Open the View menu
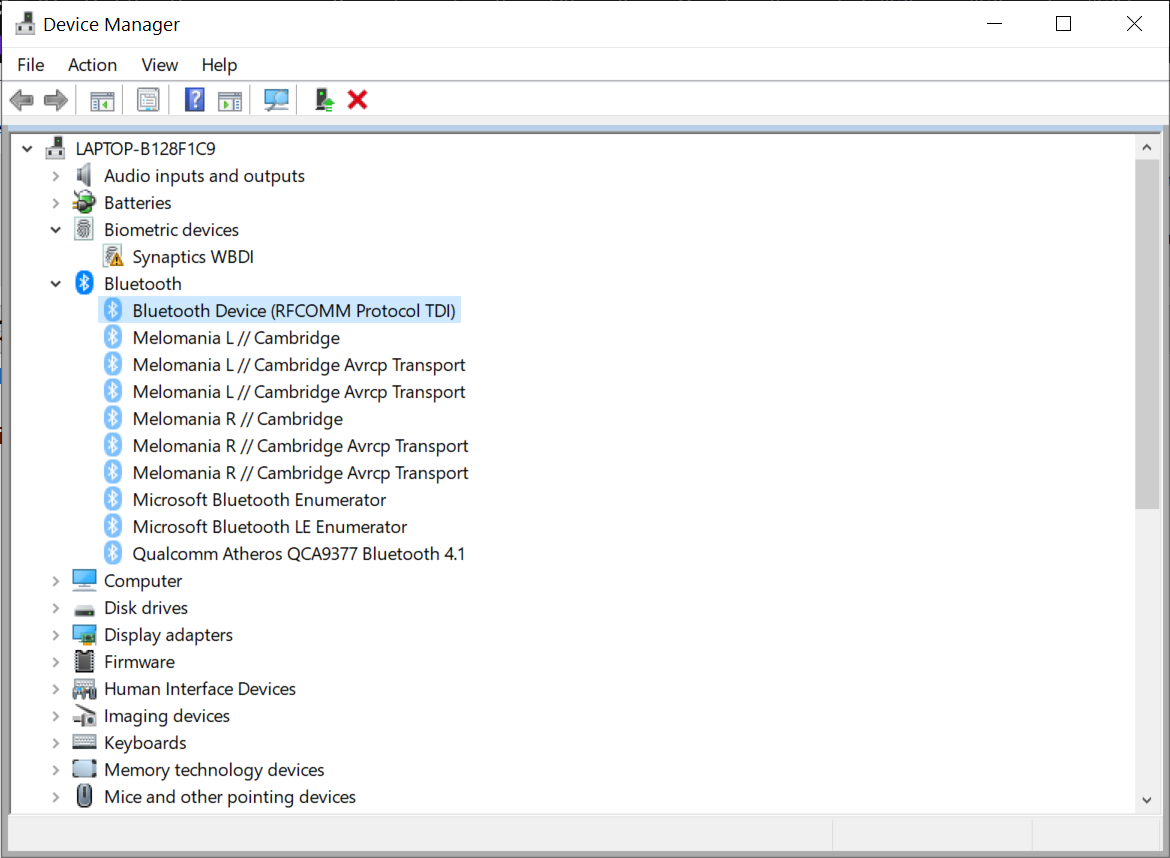Image resolution: width=1170 pixels, height=858 pixels. pyautogui.click(x=160, y=65)
